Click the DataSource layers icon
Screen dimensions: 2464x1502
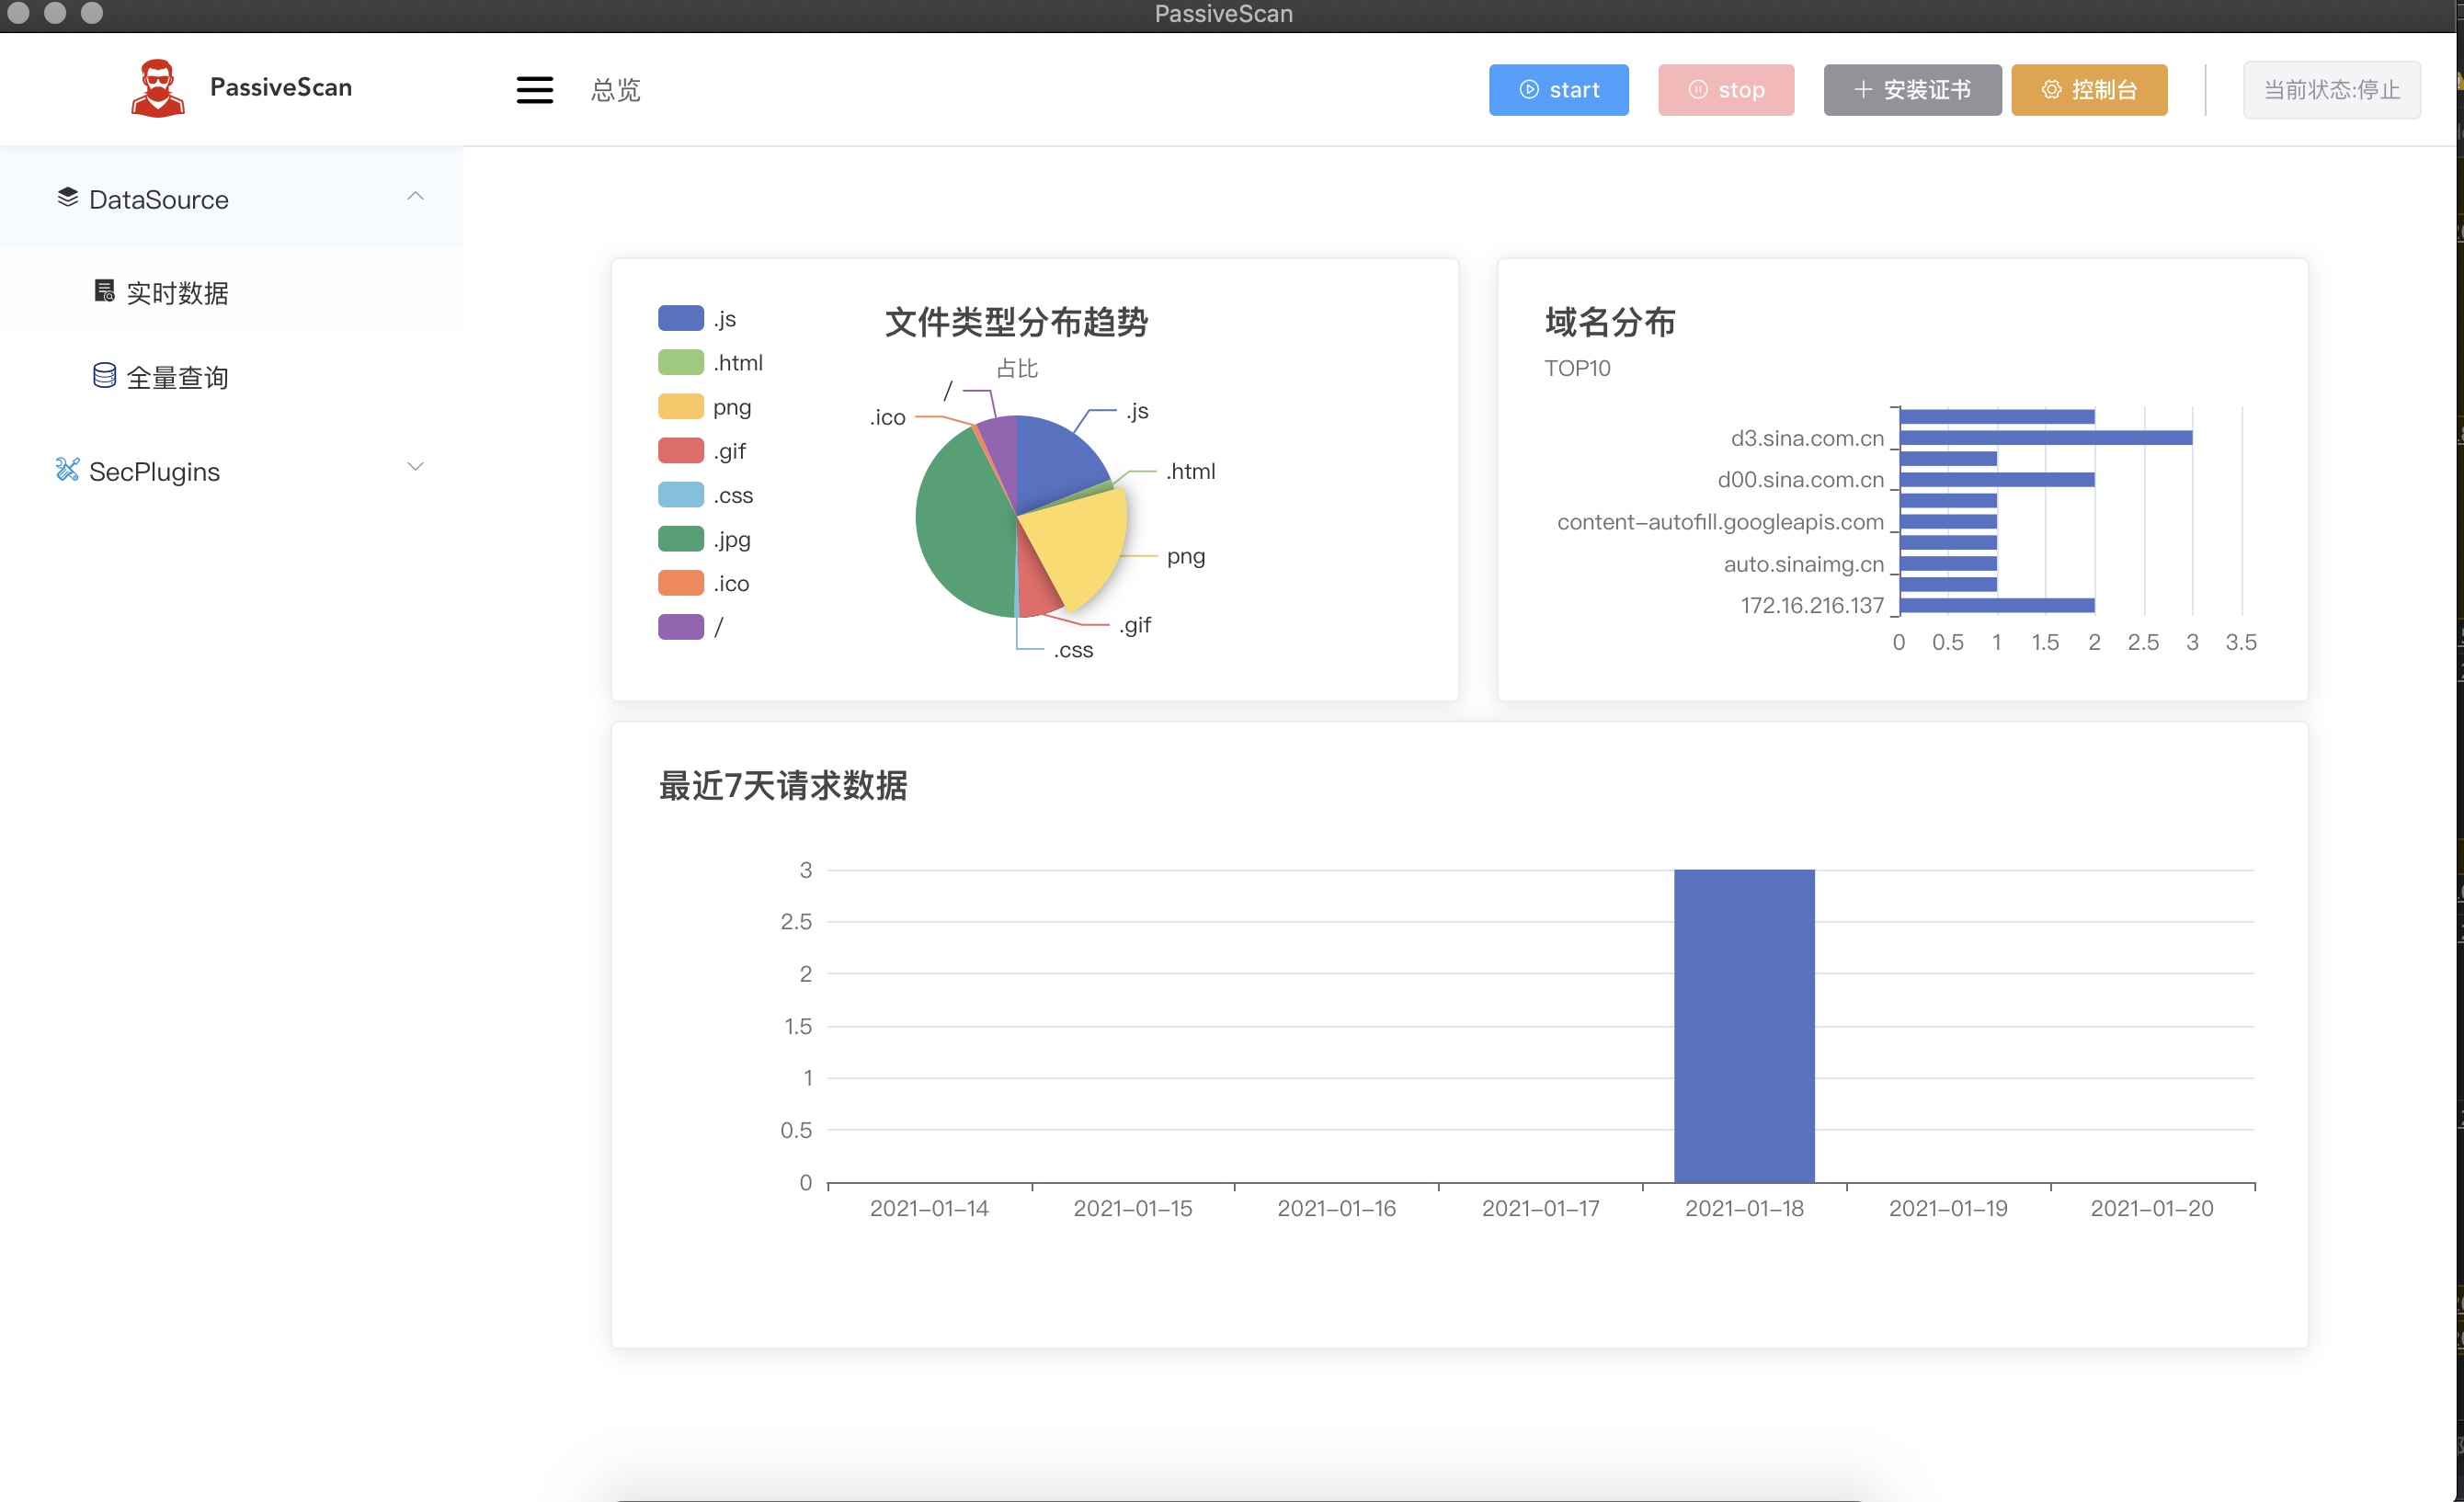[67, 197]
